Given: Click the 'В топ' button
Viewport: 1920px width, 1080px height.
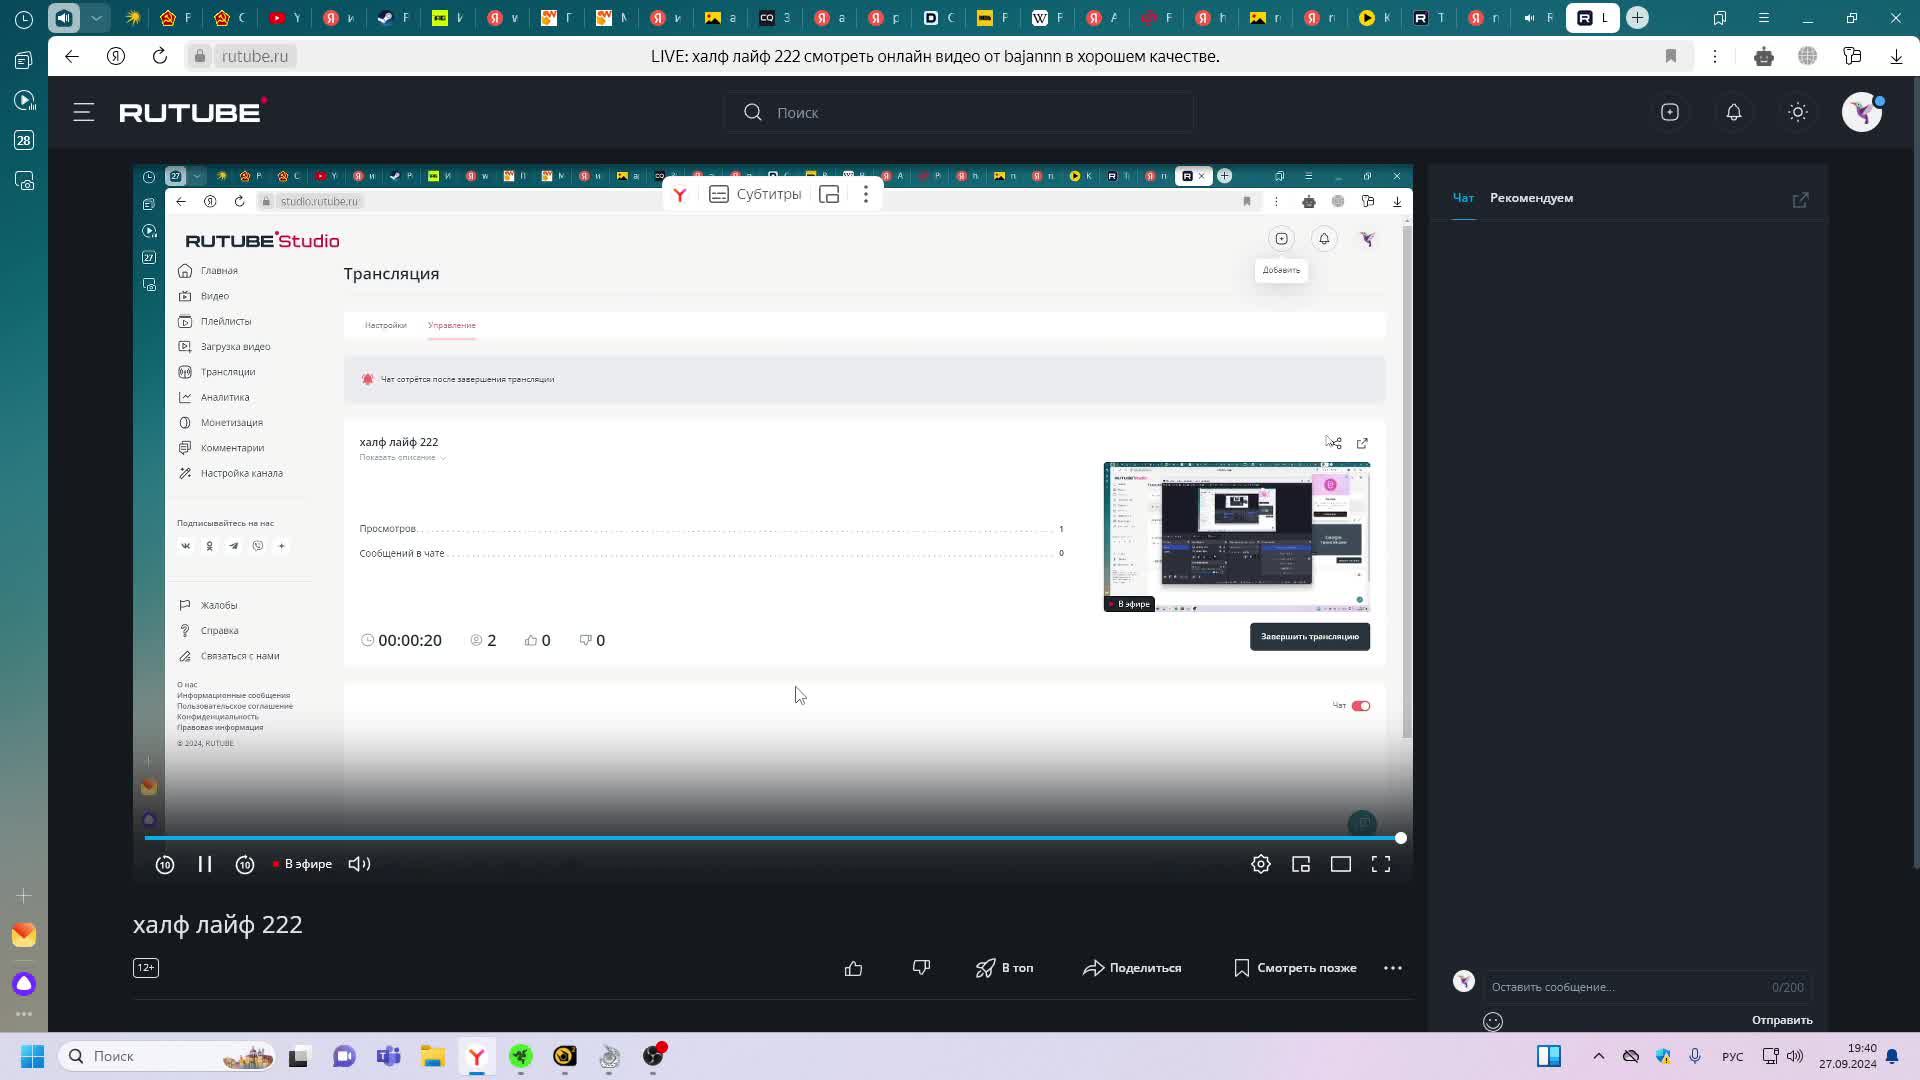Looking at the screenshot, I should coord(1005,968).
